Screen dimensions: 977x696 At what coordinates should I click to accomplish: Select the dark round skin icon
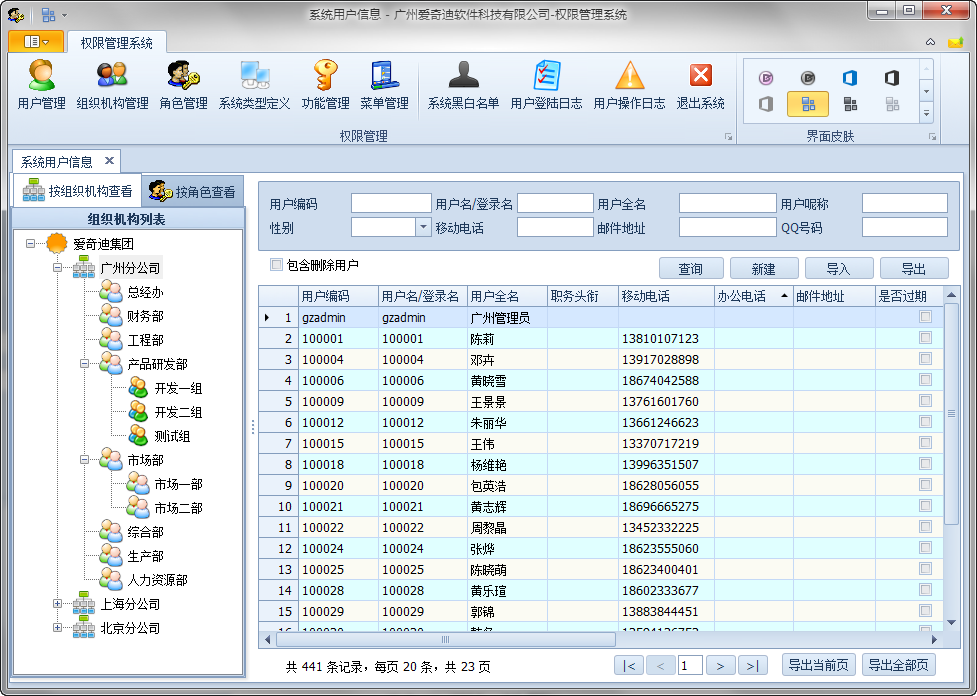click(808, 78)
